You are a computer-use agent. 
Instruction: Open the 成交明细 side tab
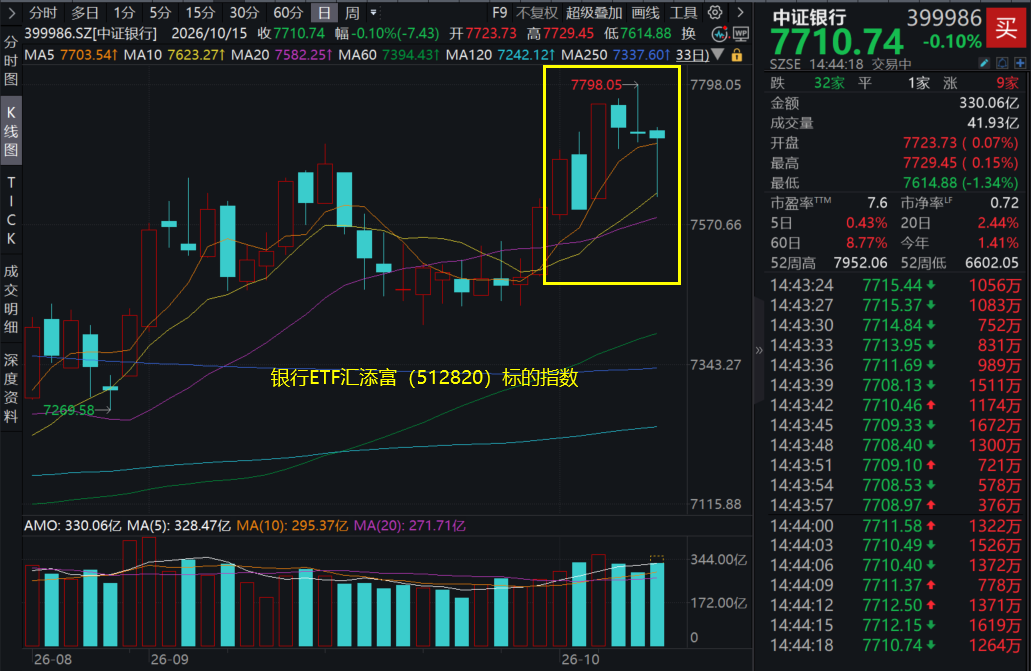click(x=11, y=299)
